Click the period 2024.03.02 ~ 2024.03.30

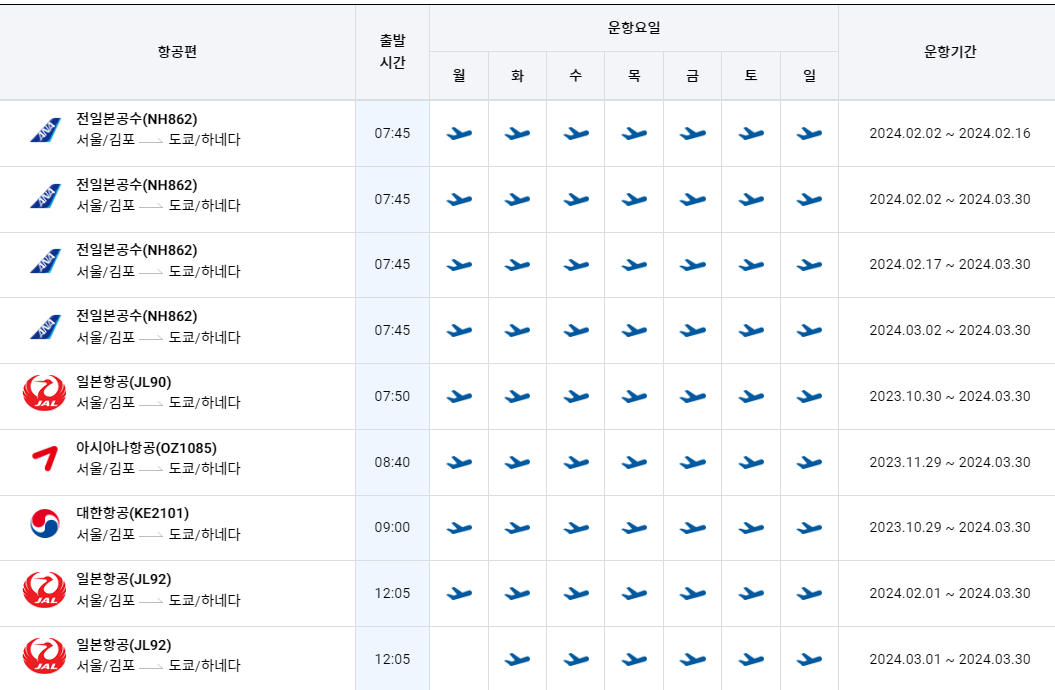949,330
